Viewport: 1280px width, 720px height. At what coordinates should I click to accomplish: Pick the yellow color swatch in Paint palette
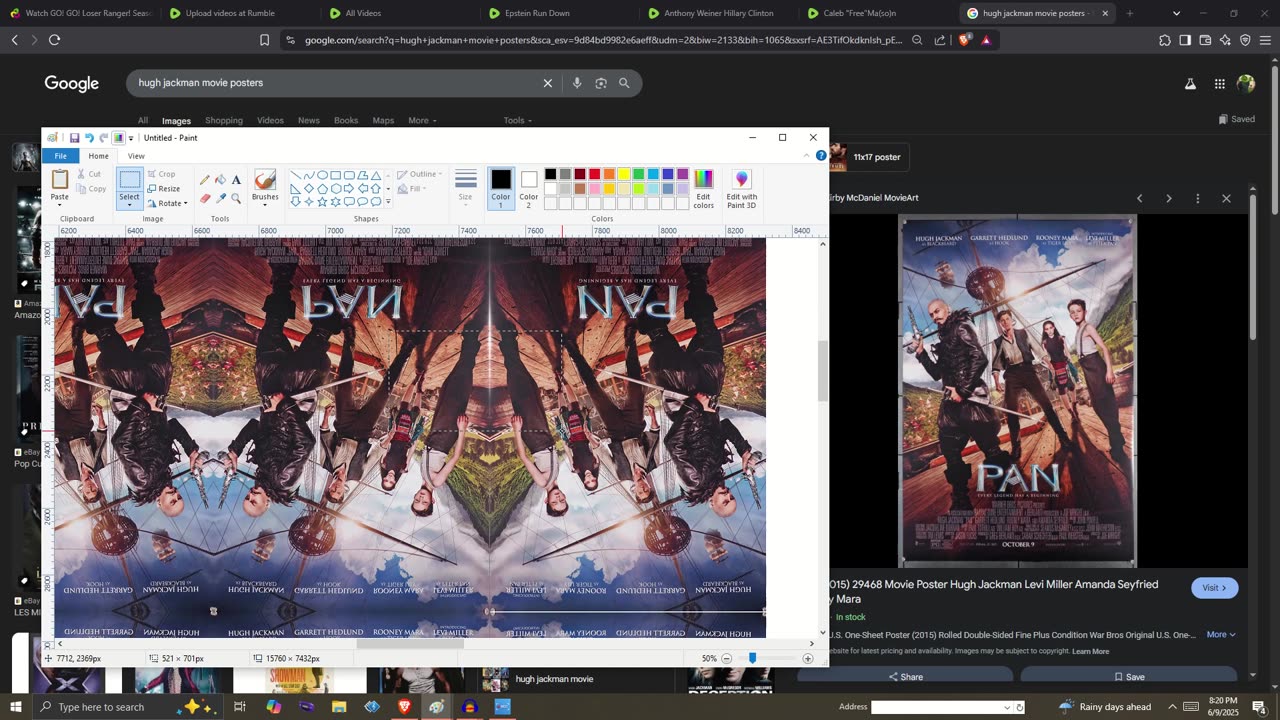click(623, 174)
